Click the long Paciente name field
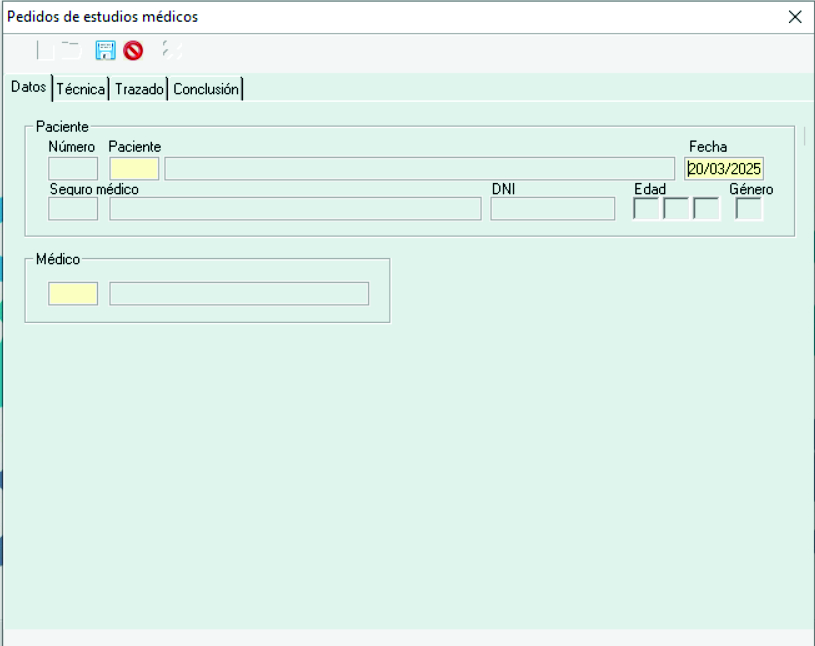 (419, 168)
